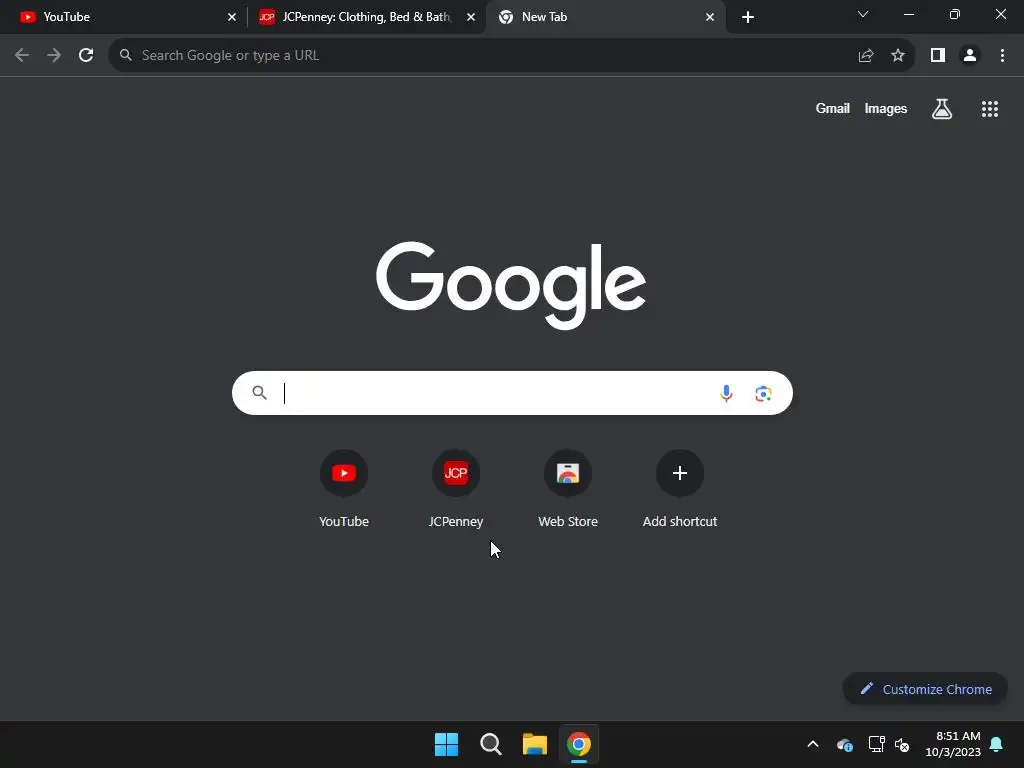Focus the Google search box
The height and width of the screenshot is (768, 1024).
pyautogui.click(x=512, y=393)
